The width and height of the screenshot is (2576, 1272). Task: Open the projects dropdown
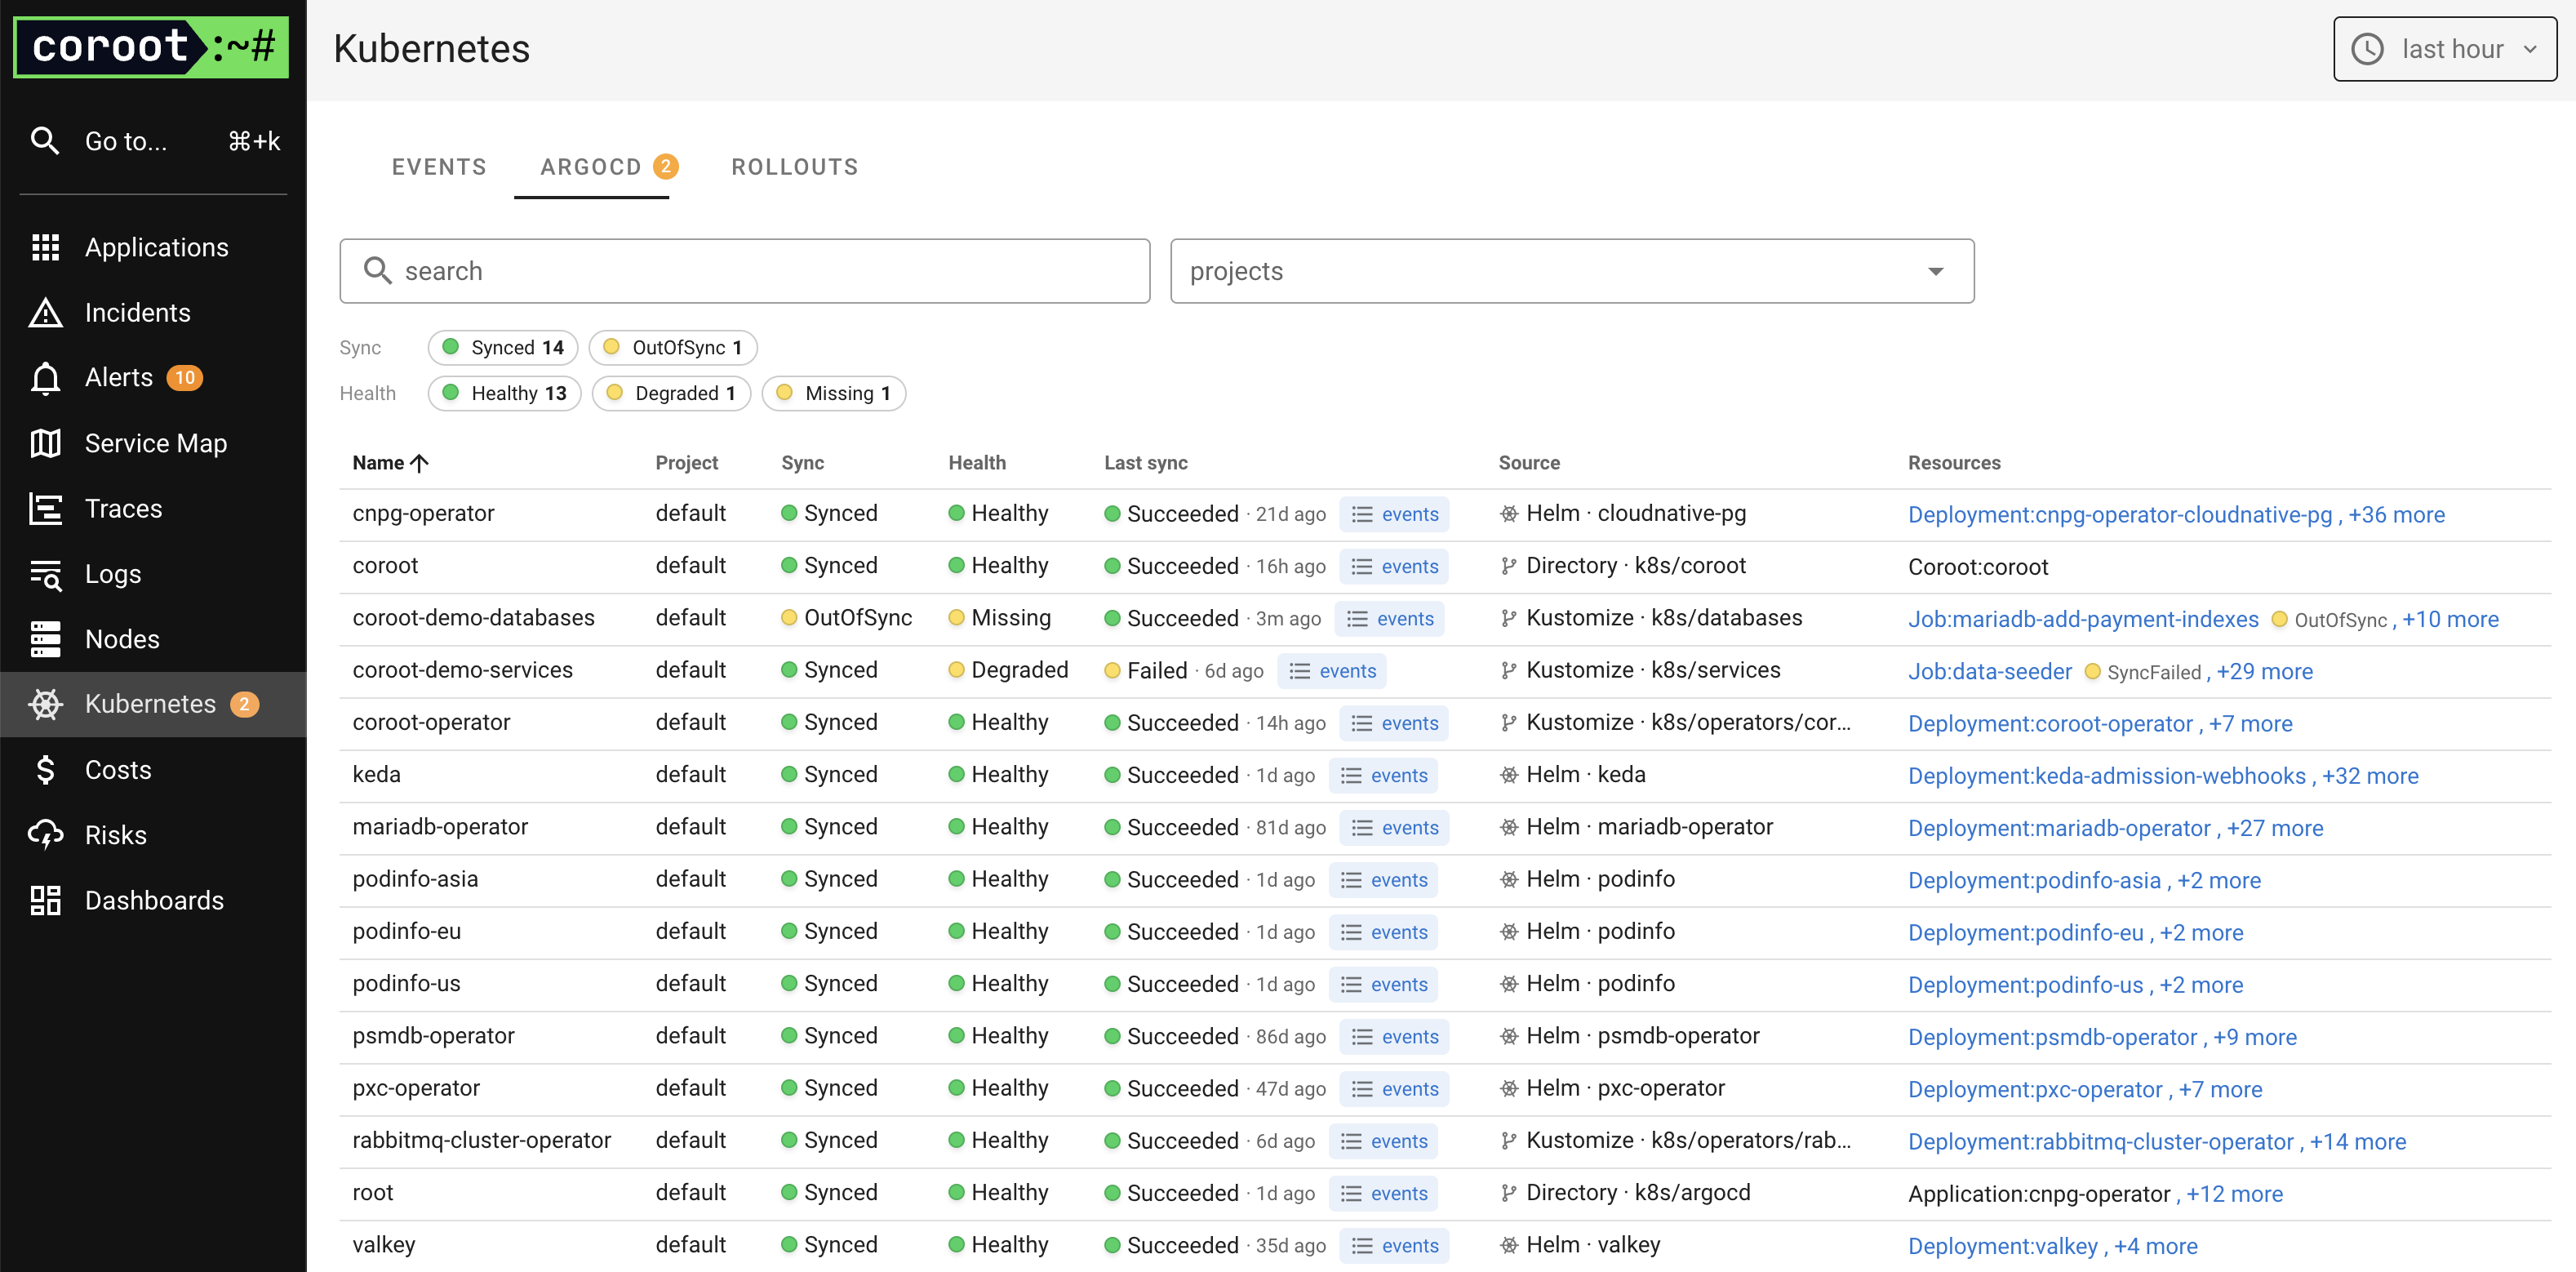1572,271
